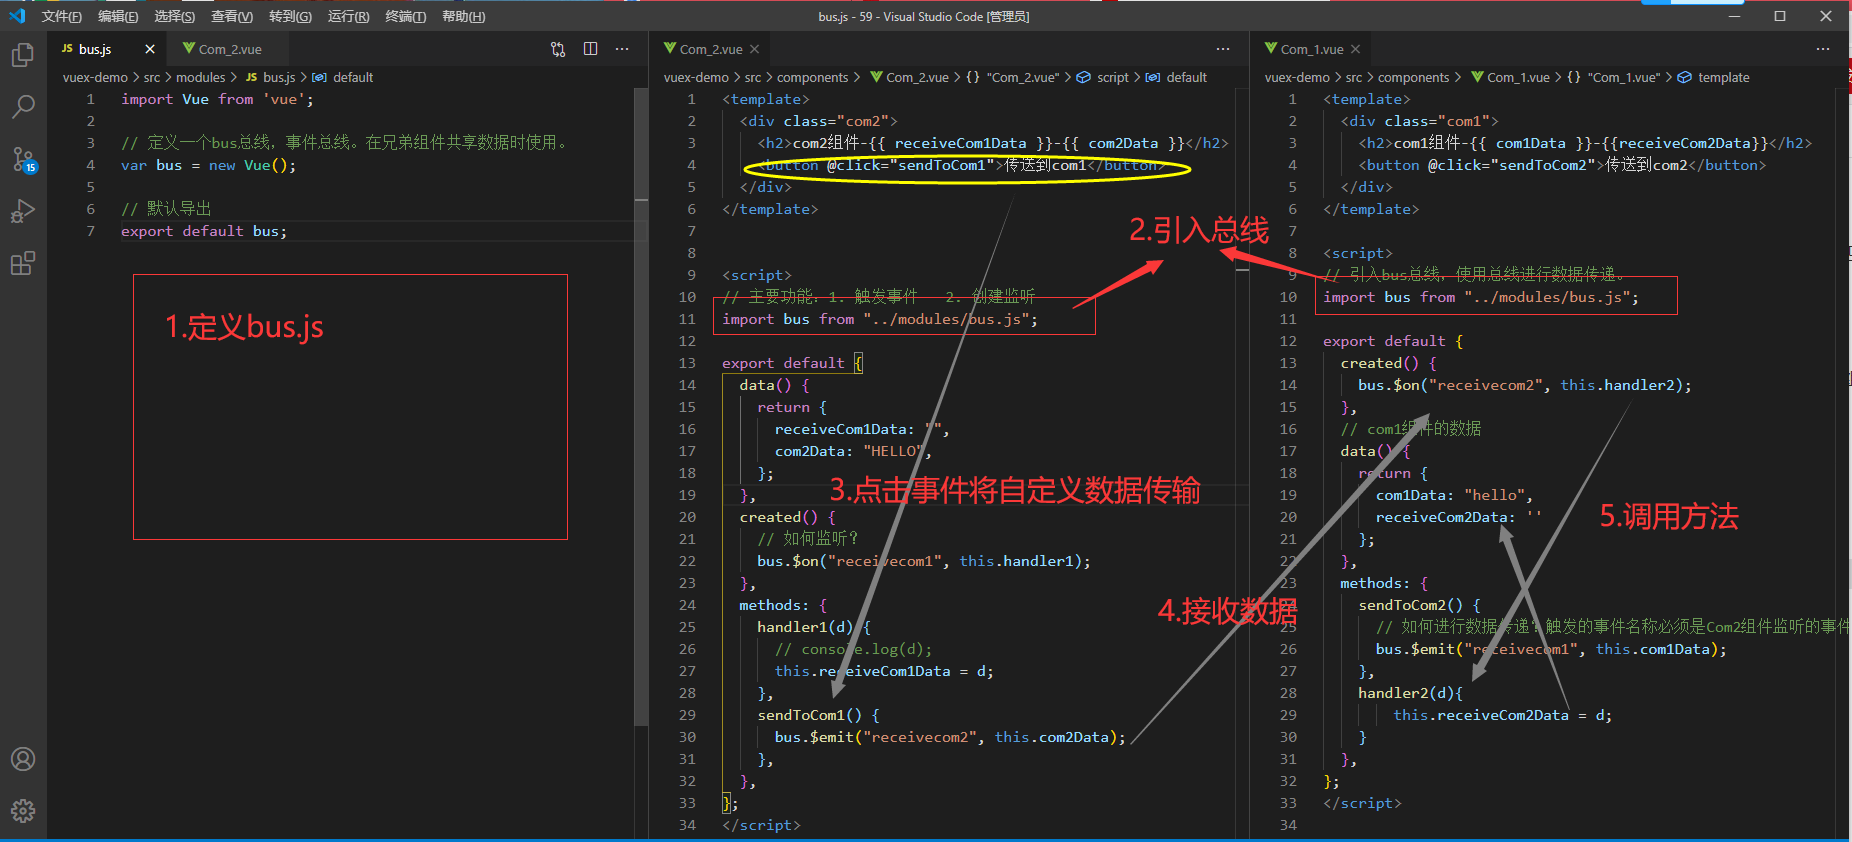Image resolution: width=1852 pixels, height=842 pixels.
Task: Open the script breadcrumb in the middle editor
Action: click(x=1103, y=77)
